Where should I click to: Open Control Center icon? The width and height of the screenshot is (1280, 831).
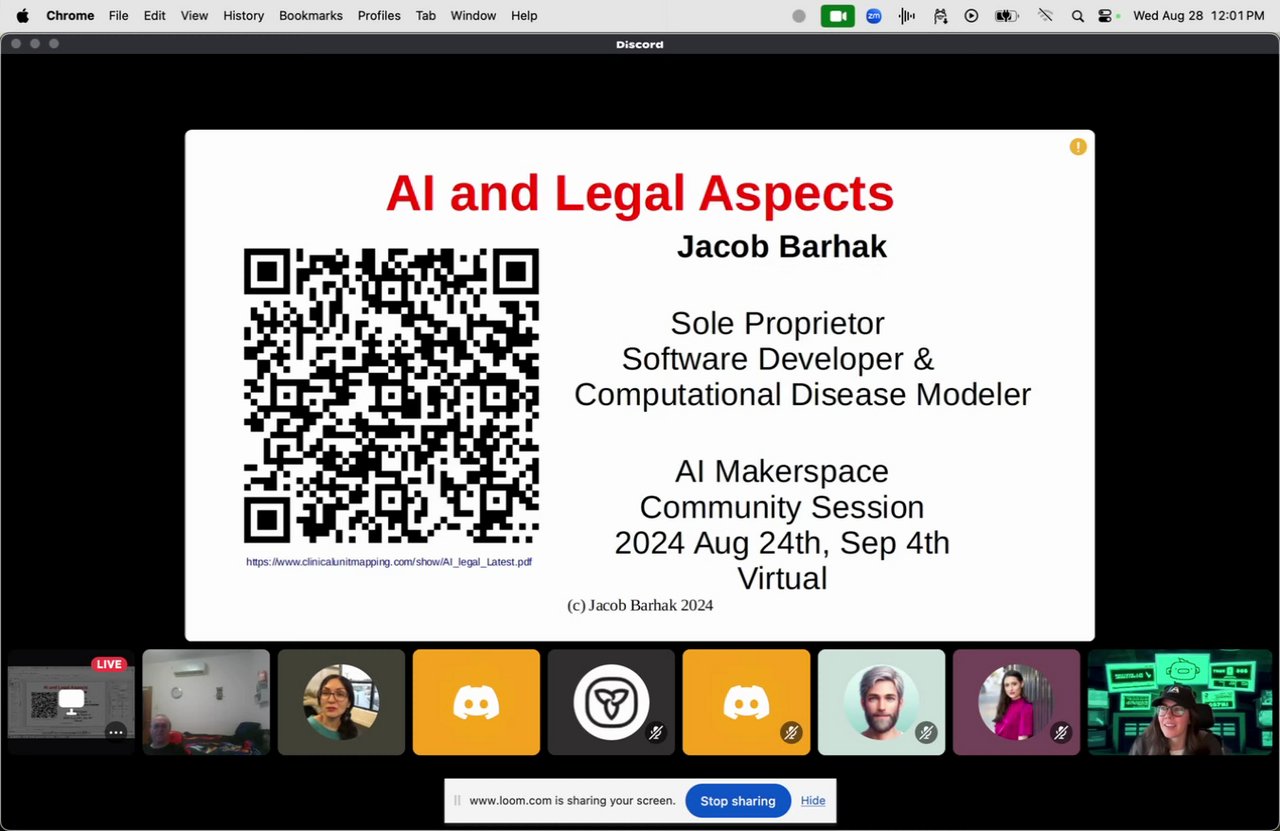tap(1107, 16)
